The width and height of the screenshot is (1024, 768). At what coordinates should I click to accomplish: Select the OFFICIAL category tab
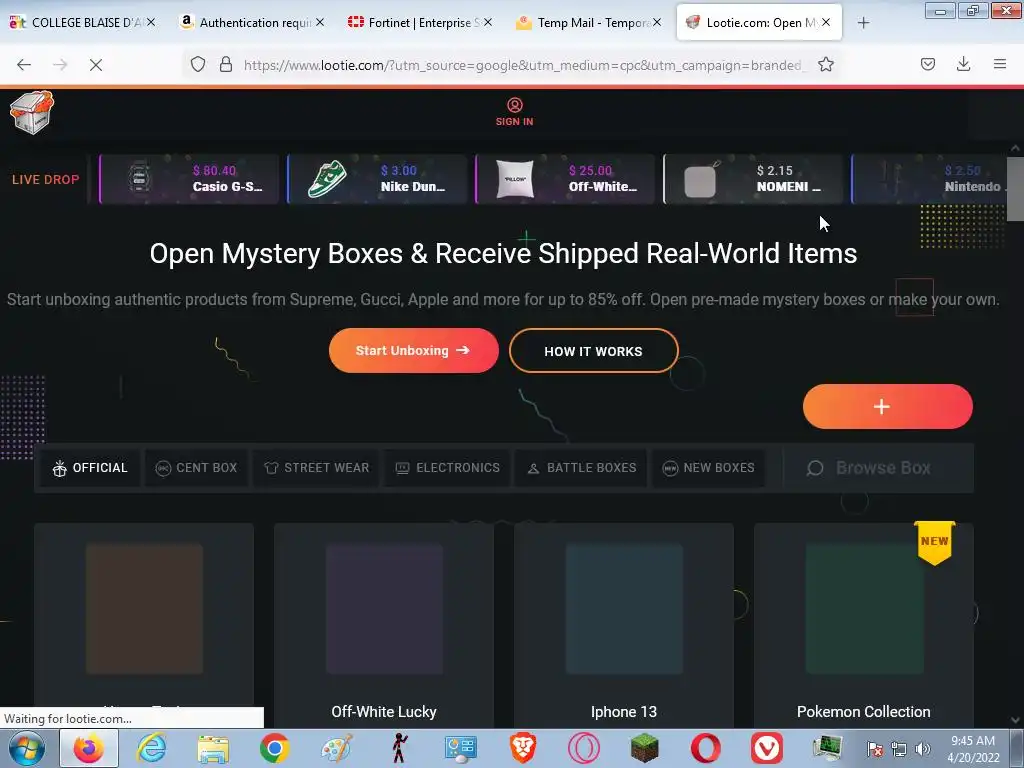click(90, 468)
